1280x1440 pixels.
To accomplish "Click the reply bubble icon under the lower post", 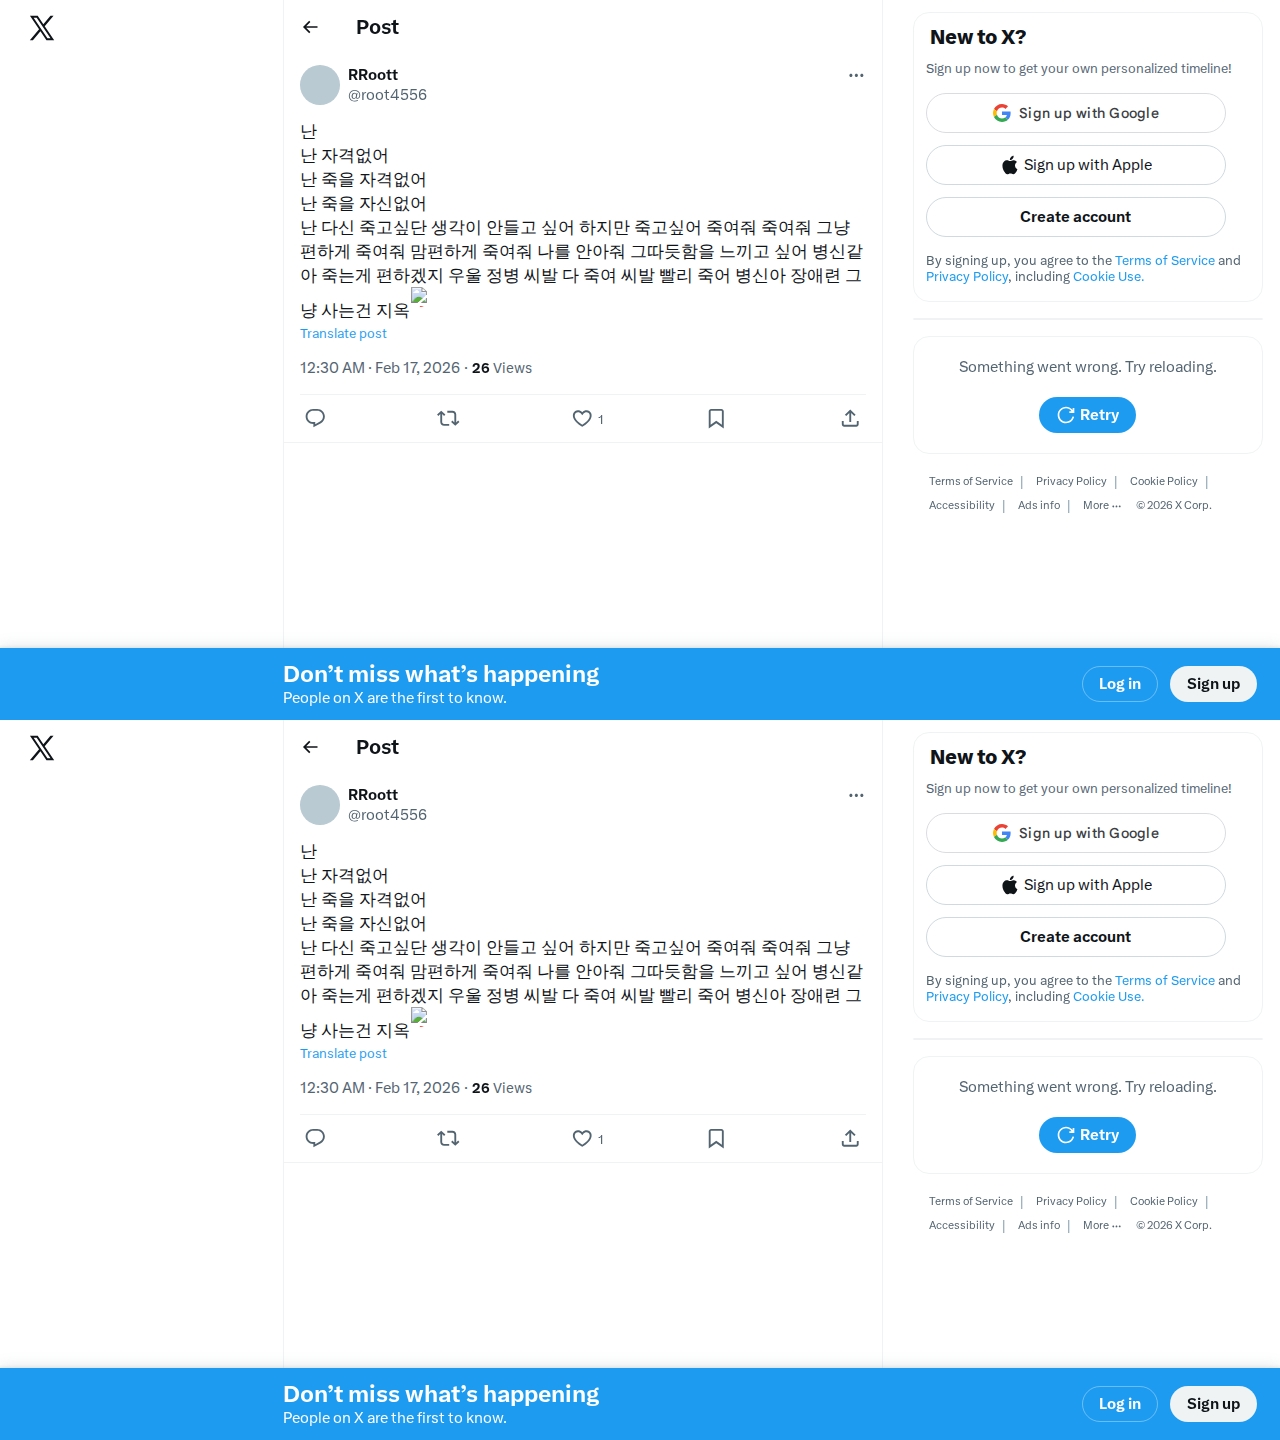I will pyautogui.click(x=315, y=1138).
